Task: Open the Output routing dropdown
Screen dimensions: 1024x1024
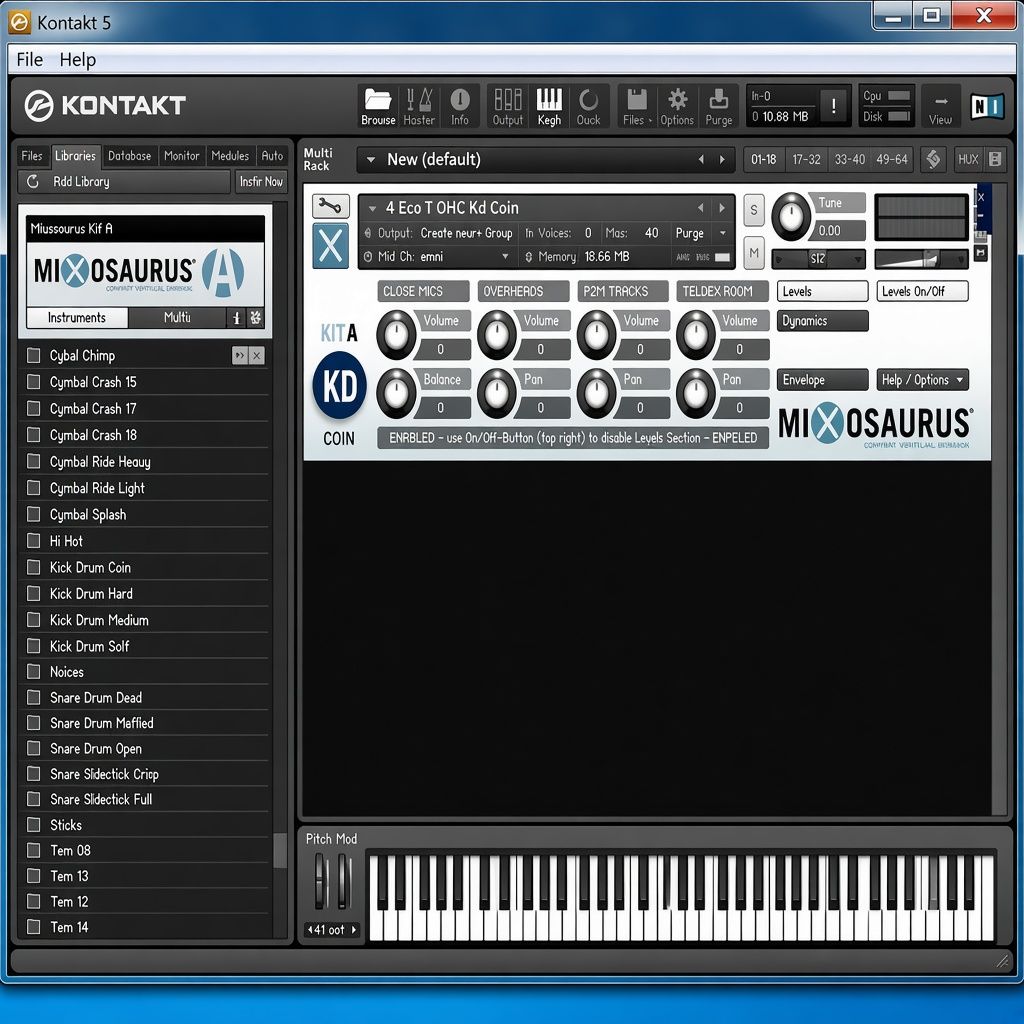Action: tap(466, 233)
